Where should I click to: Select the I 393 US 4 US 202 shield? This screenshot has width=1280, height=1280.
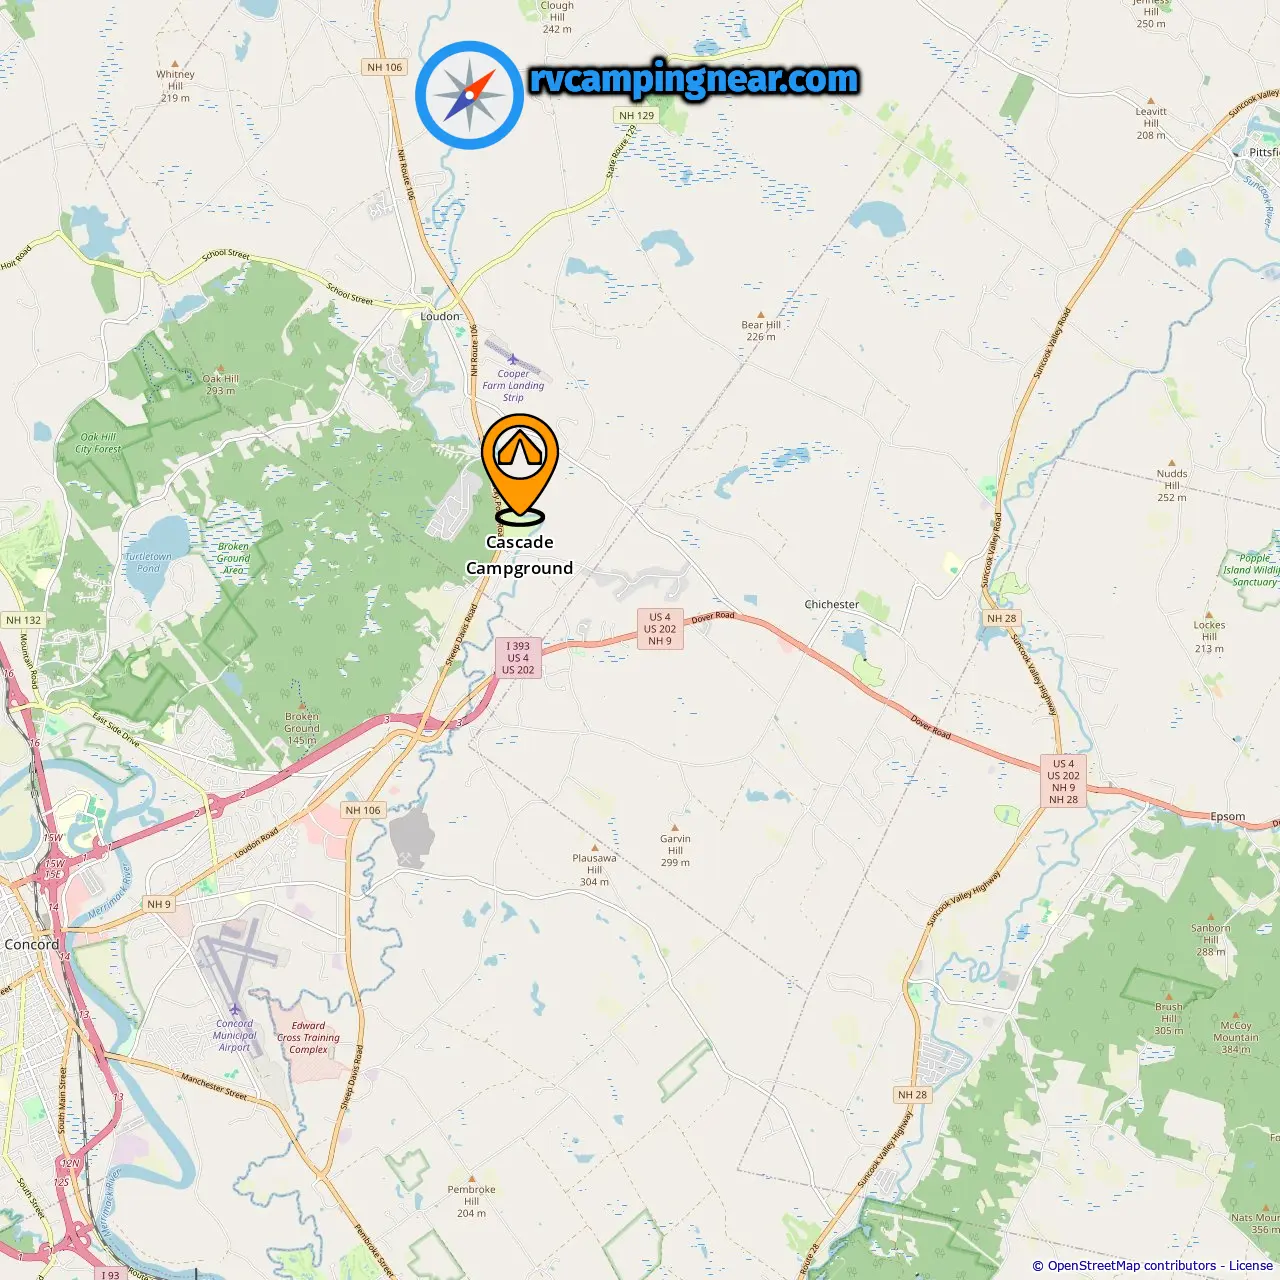click(x=518, y=658)
